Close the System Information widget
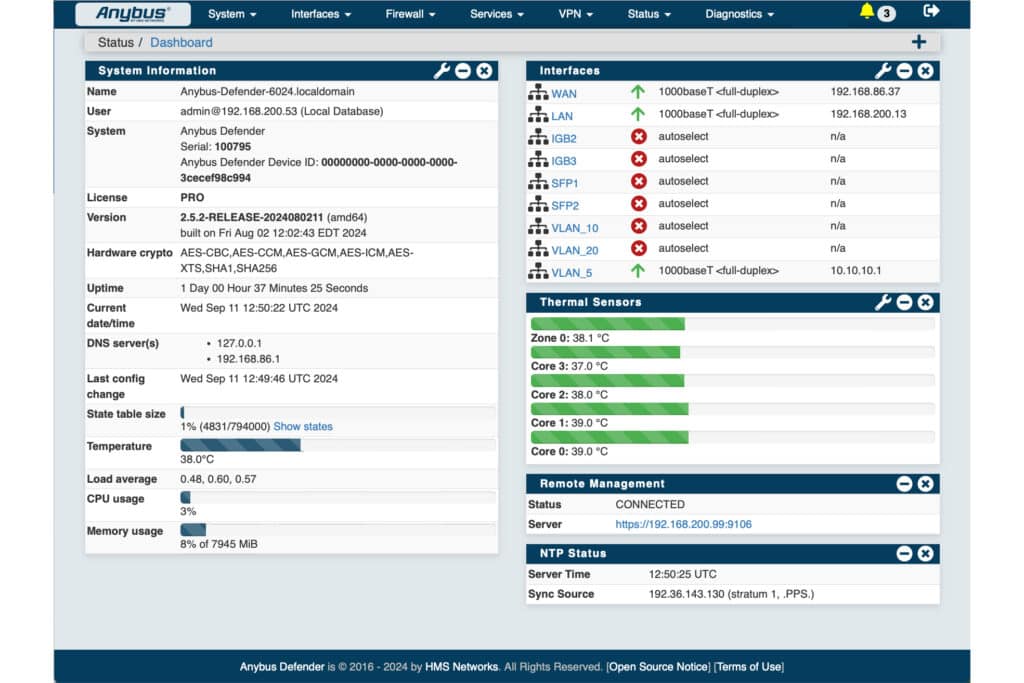The height and width of the screenshot is (683, 1024). [x=484, y=71]
